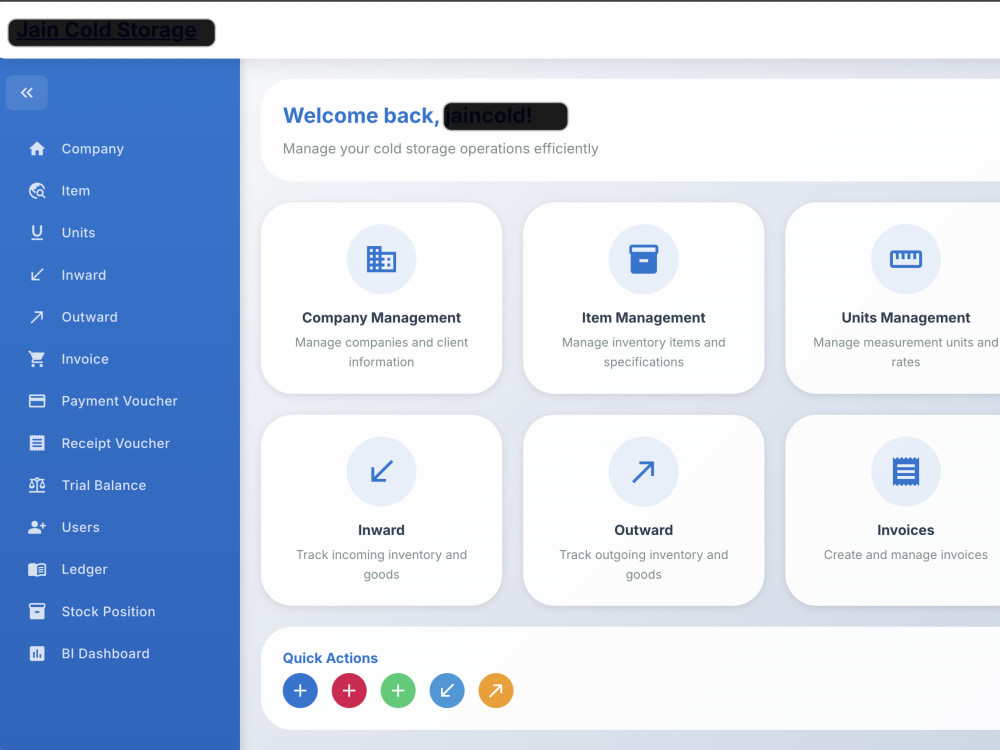The width and height of the screenshot is (1000, 750).
Task: Click the Stock Position archive icon
Action: click(37, 612)
